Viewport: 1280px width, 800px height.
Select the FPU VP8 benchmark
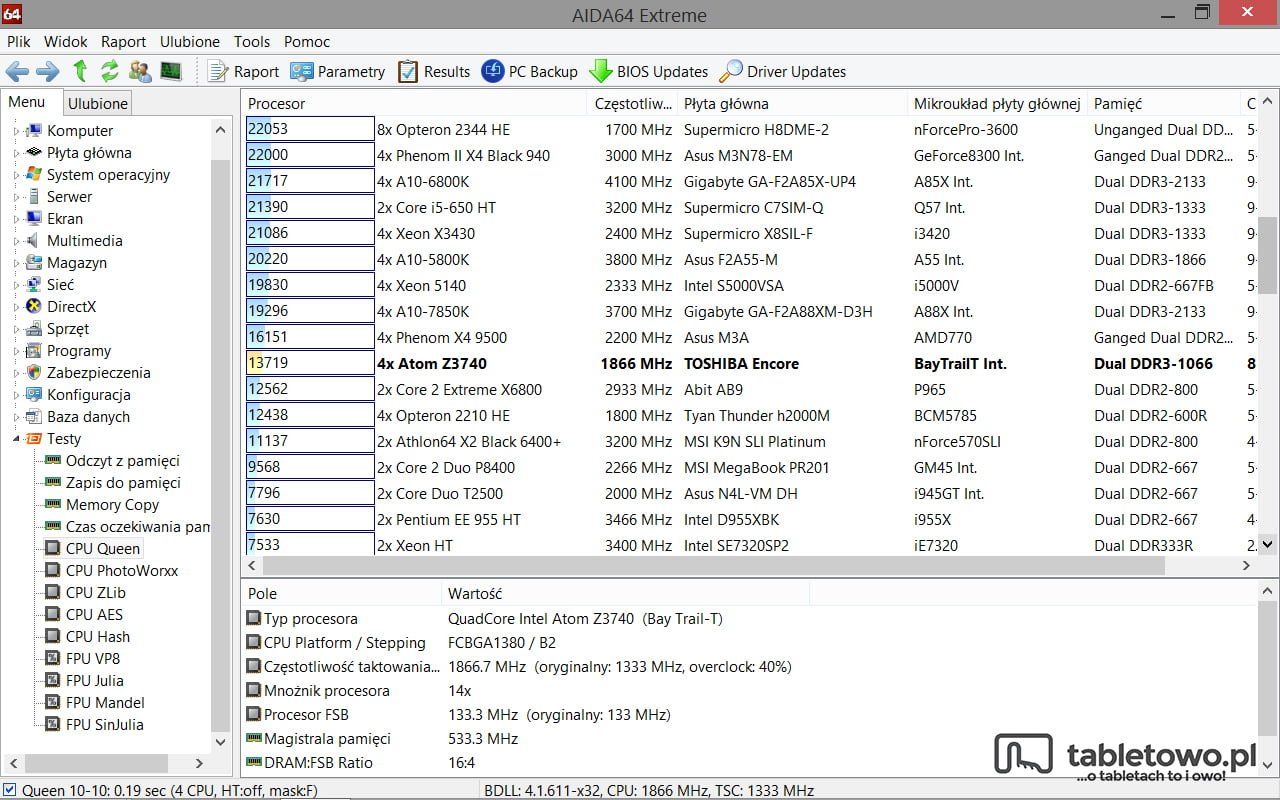pyautogui.click(x=93, y=659)
